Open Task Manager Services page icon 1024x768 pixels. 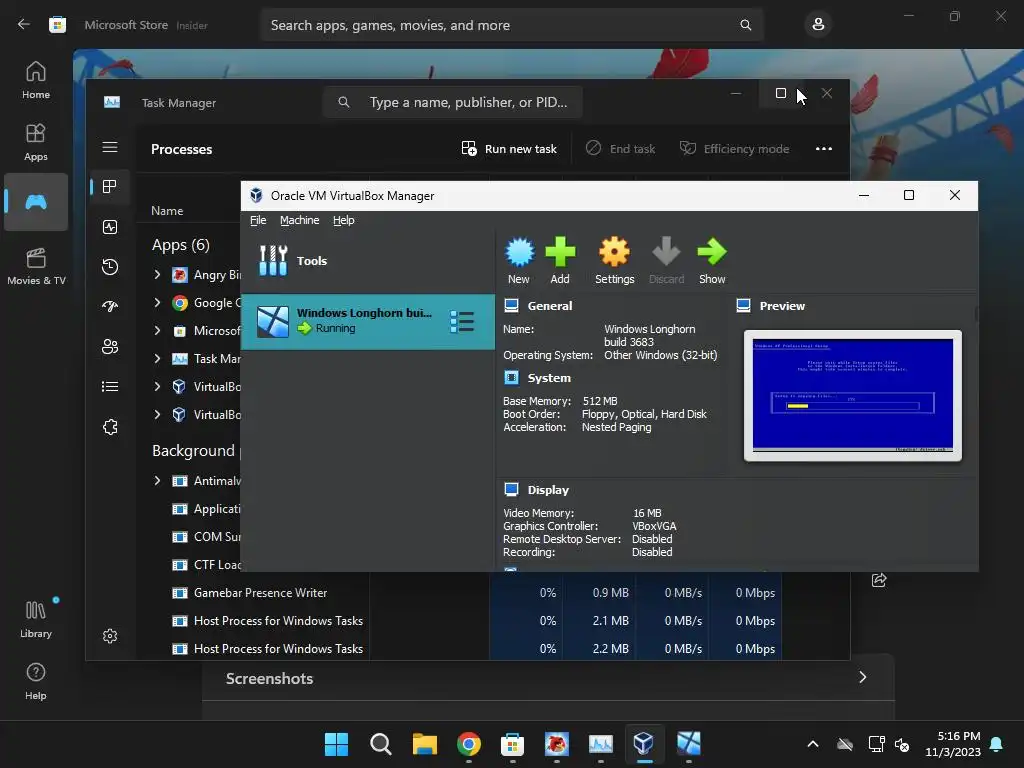[x=110, y=427]
